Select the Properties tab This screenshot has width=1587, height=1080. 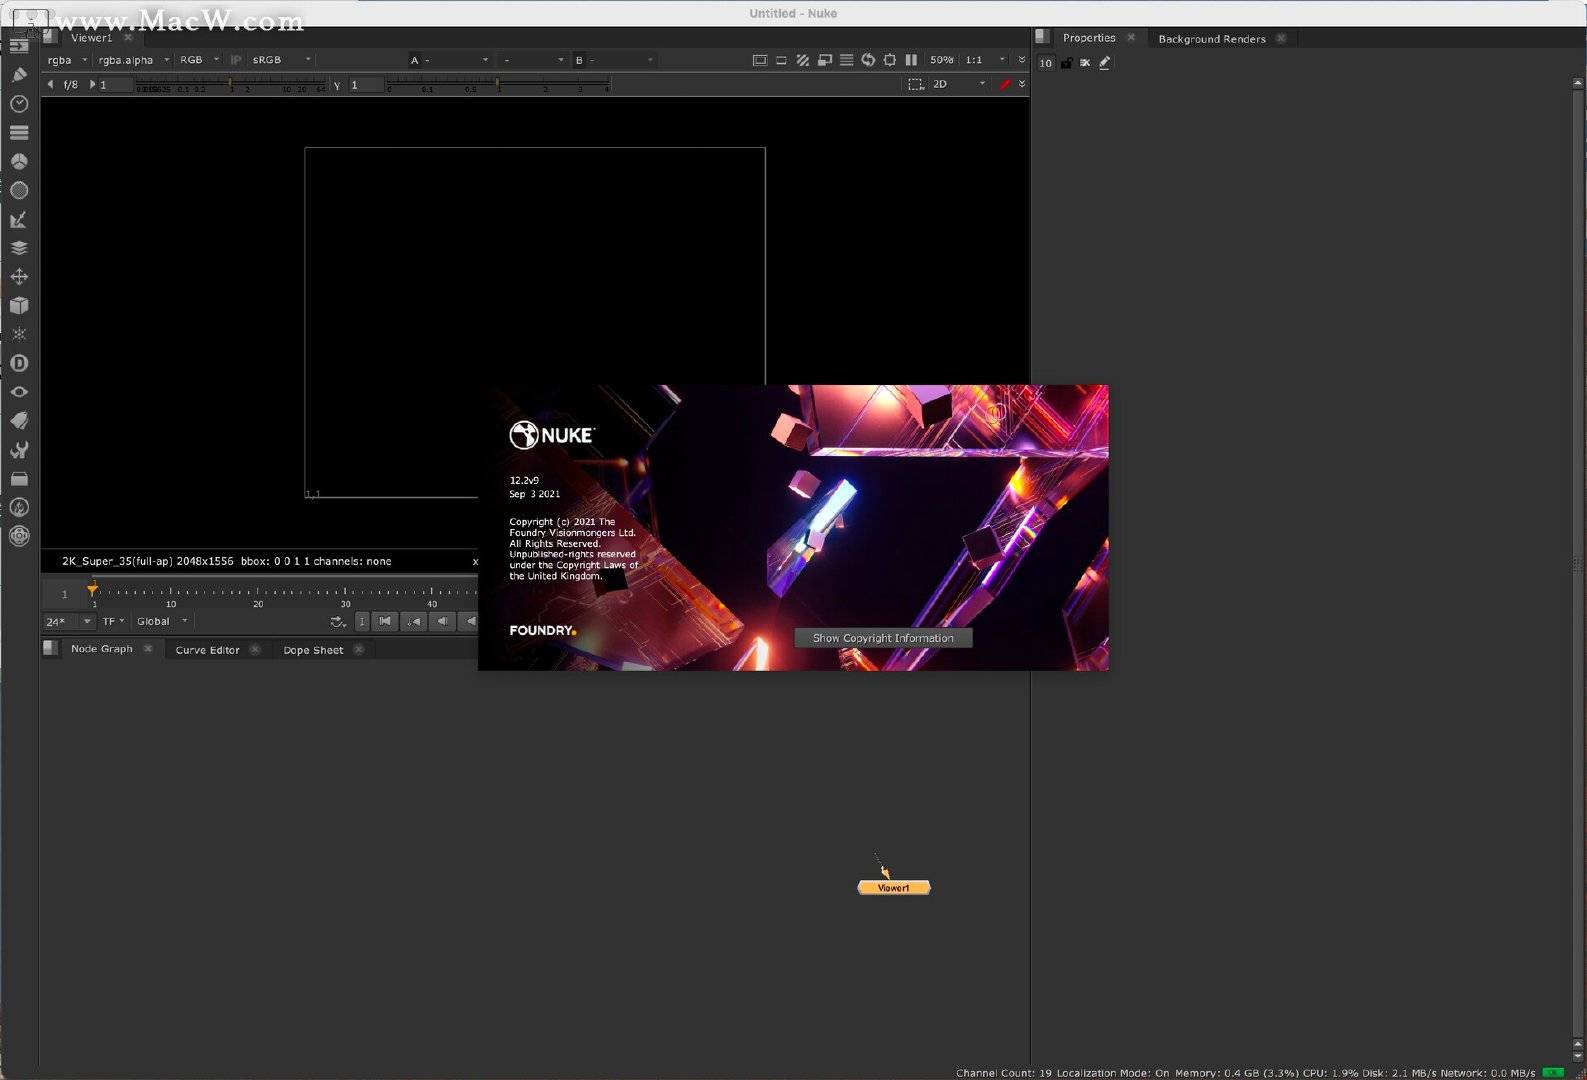(x=1088, y=38)
